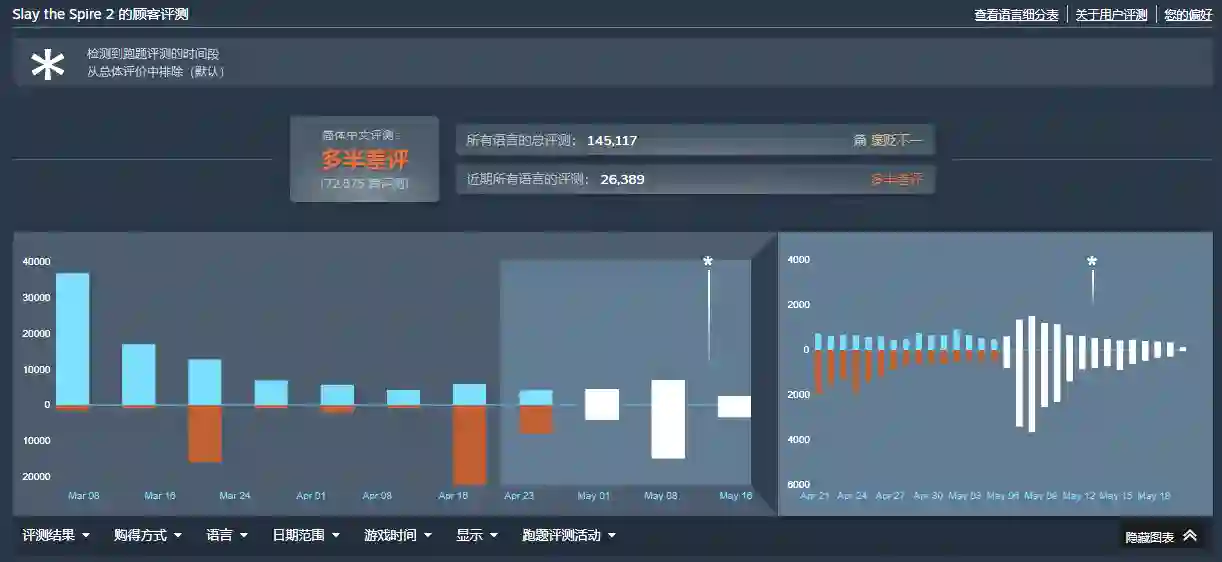Click the Mar 24 axis label
The height and width of the screenshot is (562, 1222).
pos(234,496)
